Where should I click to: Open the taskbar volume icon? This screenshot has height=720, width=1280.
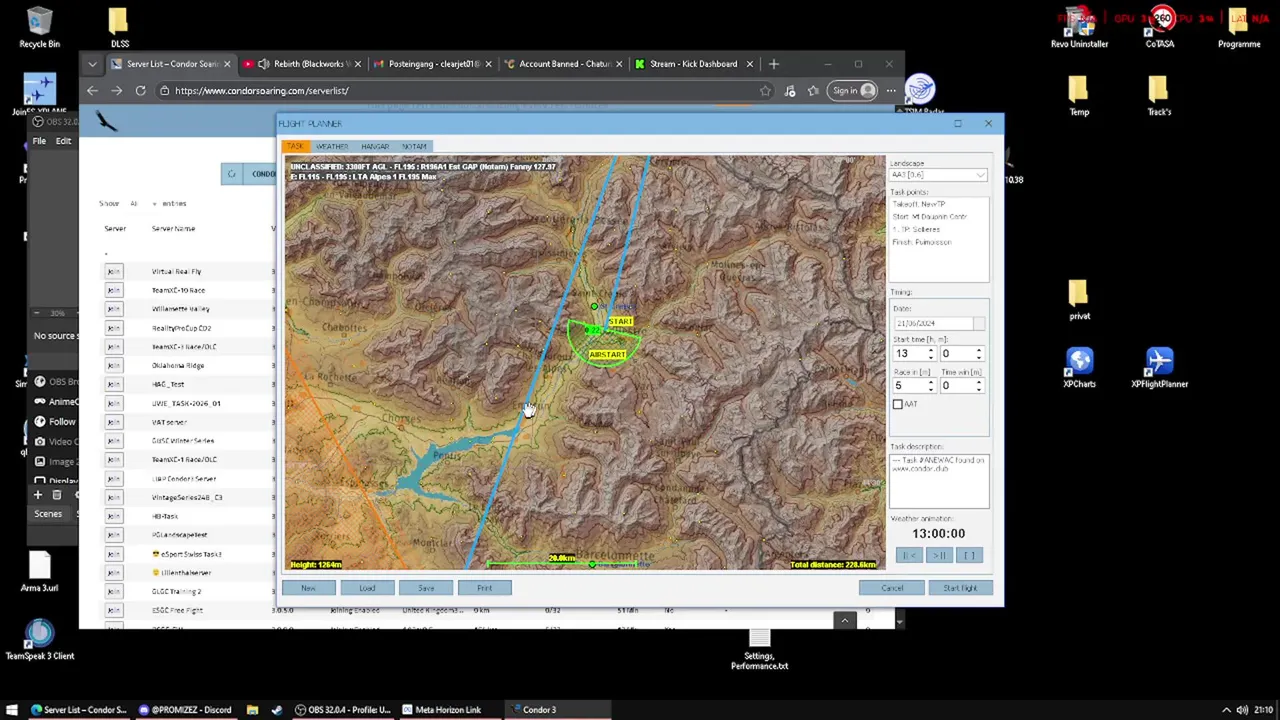[x=1241, y=710]
